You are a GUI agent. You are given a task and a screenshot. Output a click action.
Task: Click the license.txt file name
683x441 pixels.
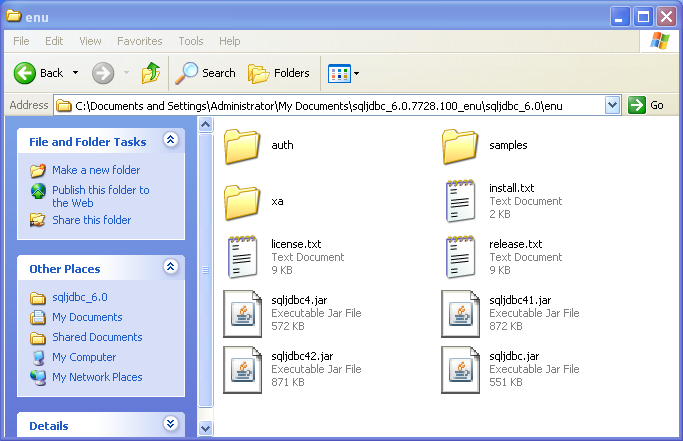click(x=296, y=244)
